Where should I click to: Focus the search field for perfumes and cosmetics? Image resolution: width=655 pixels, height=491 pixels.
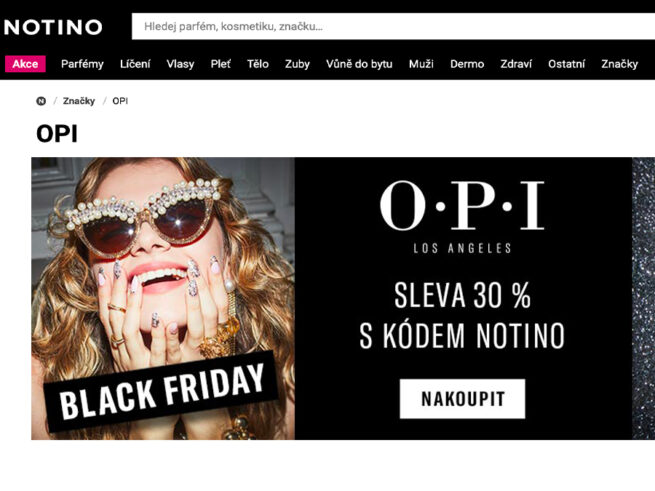pos(393,26)
